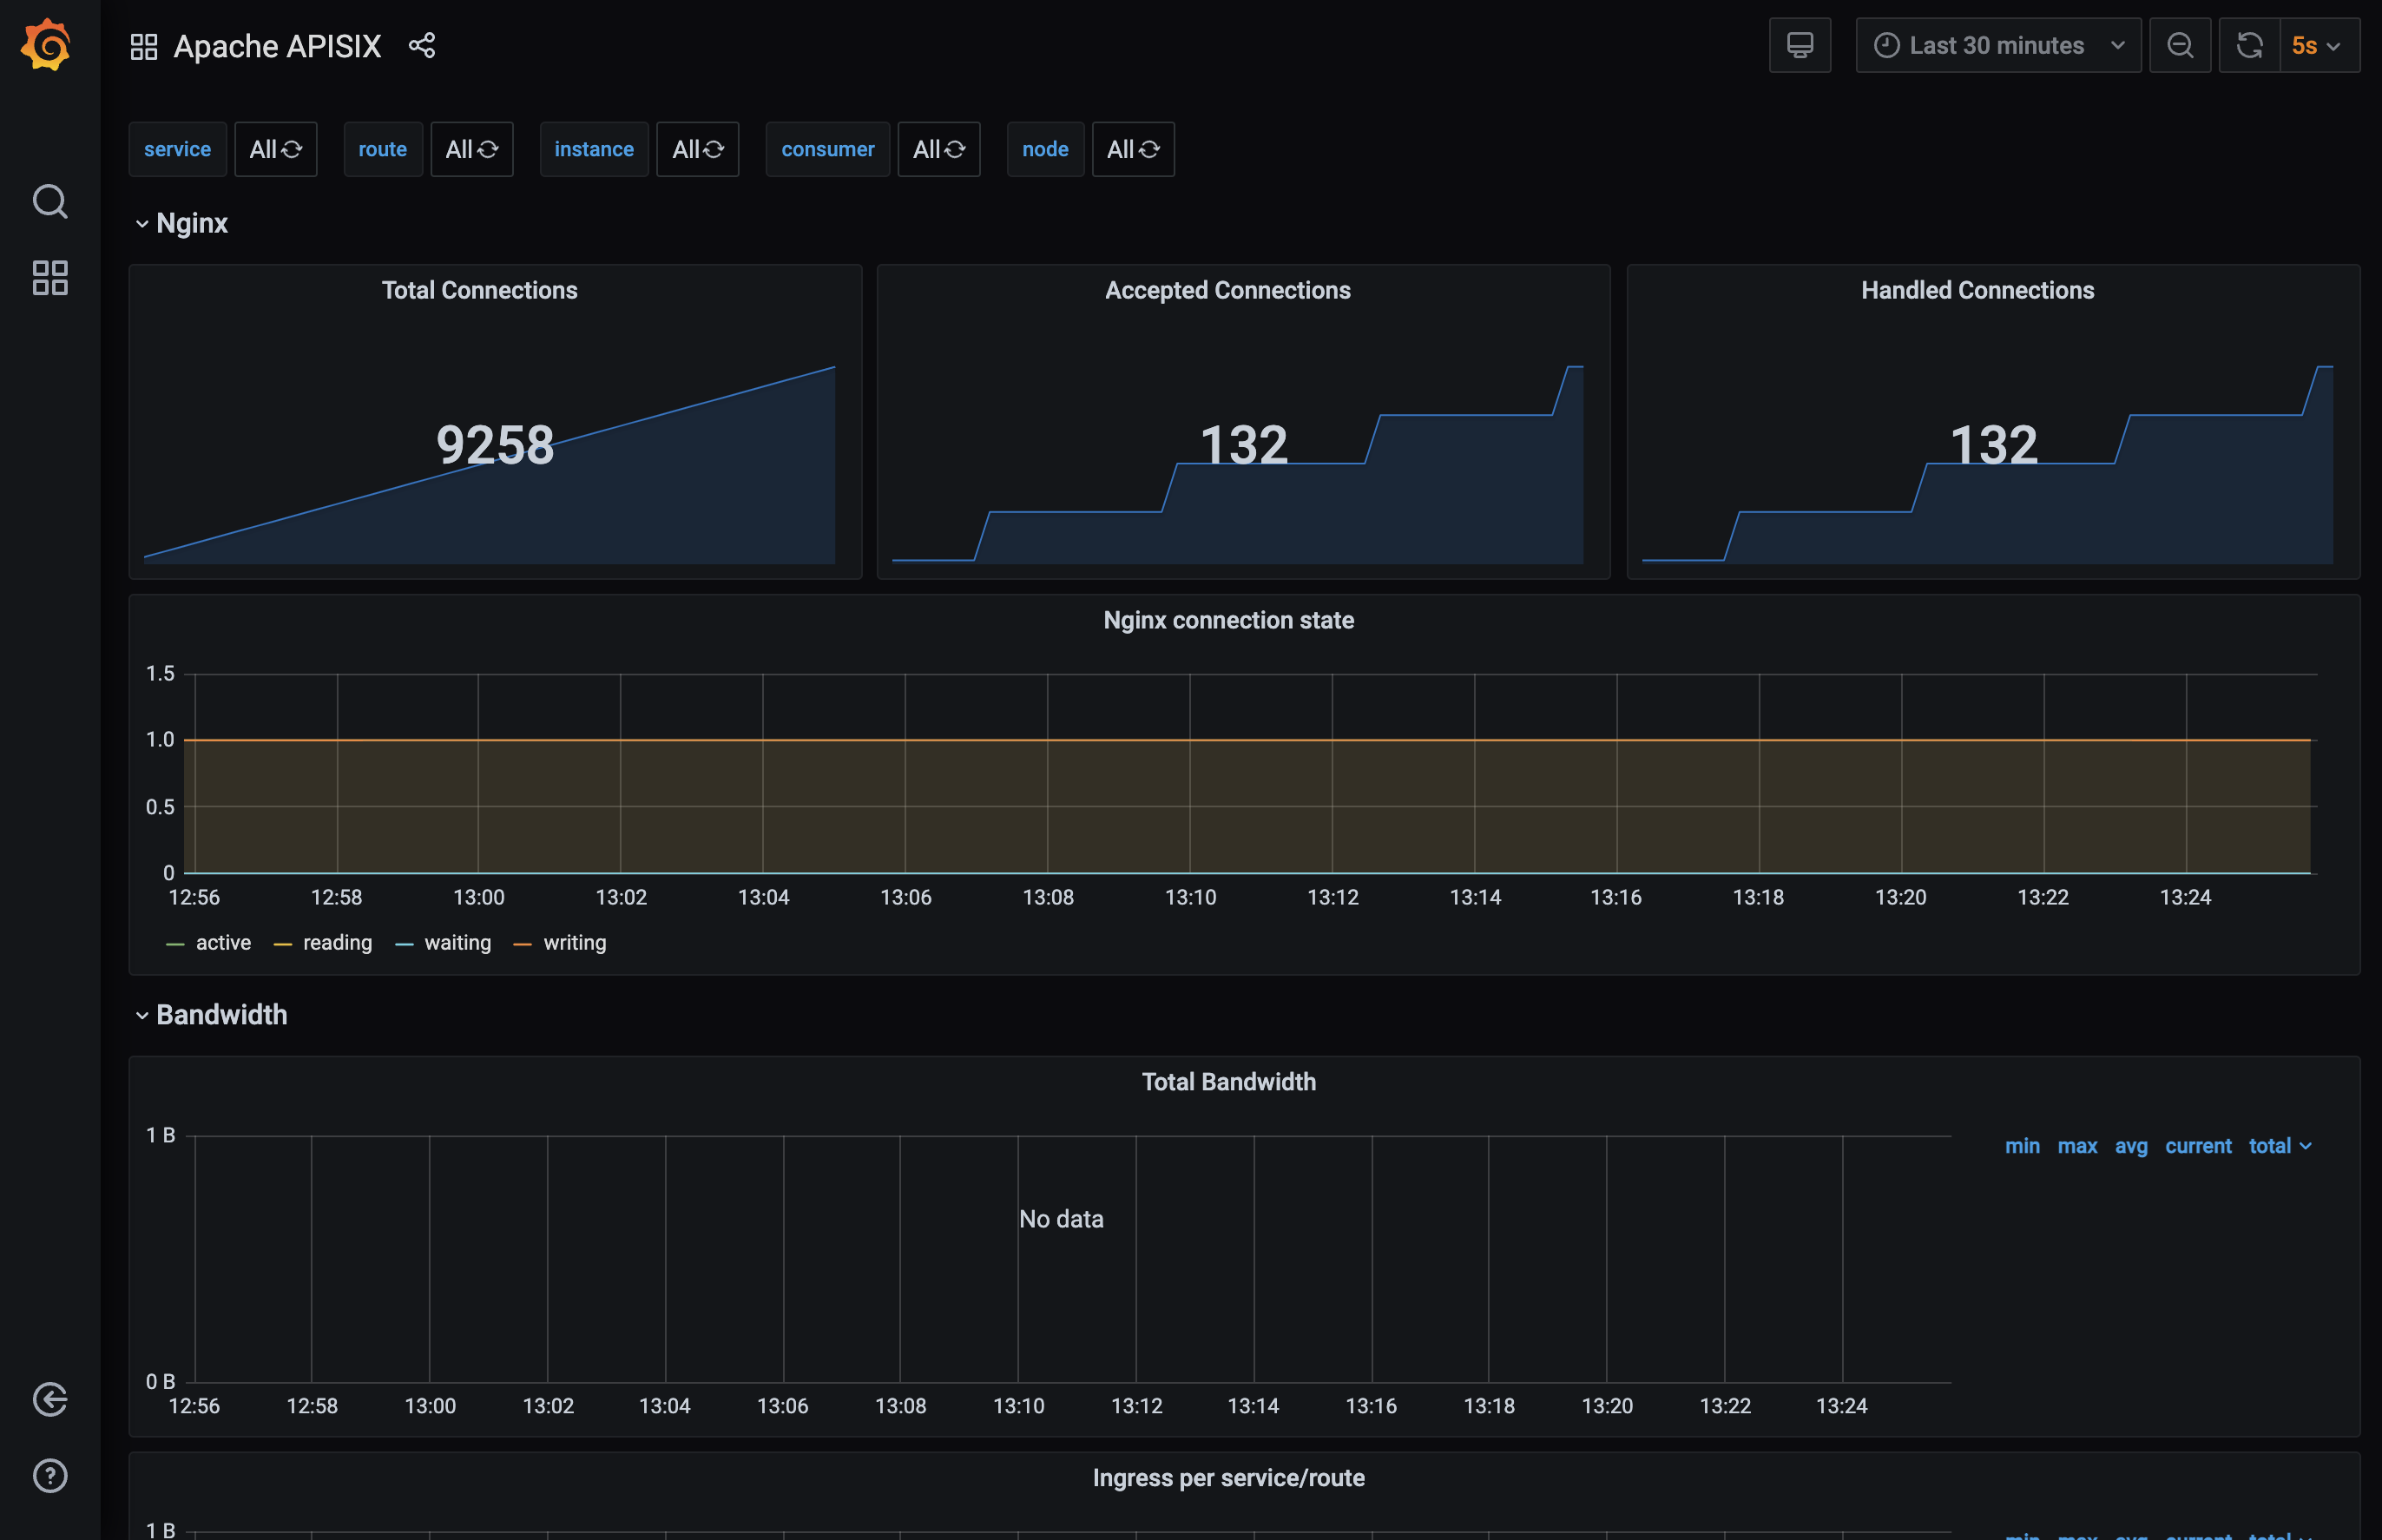Toggle the waiting series in legend

tap(458, 943)
